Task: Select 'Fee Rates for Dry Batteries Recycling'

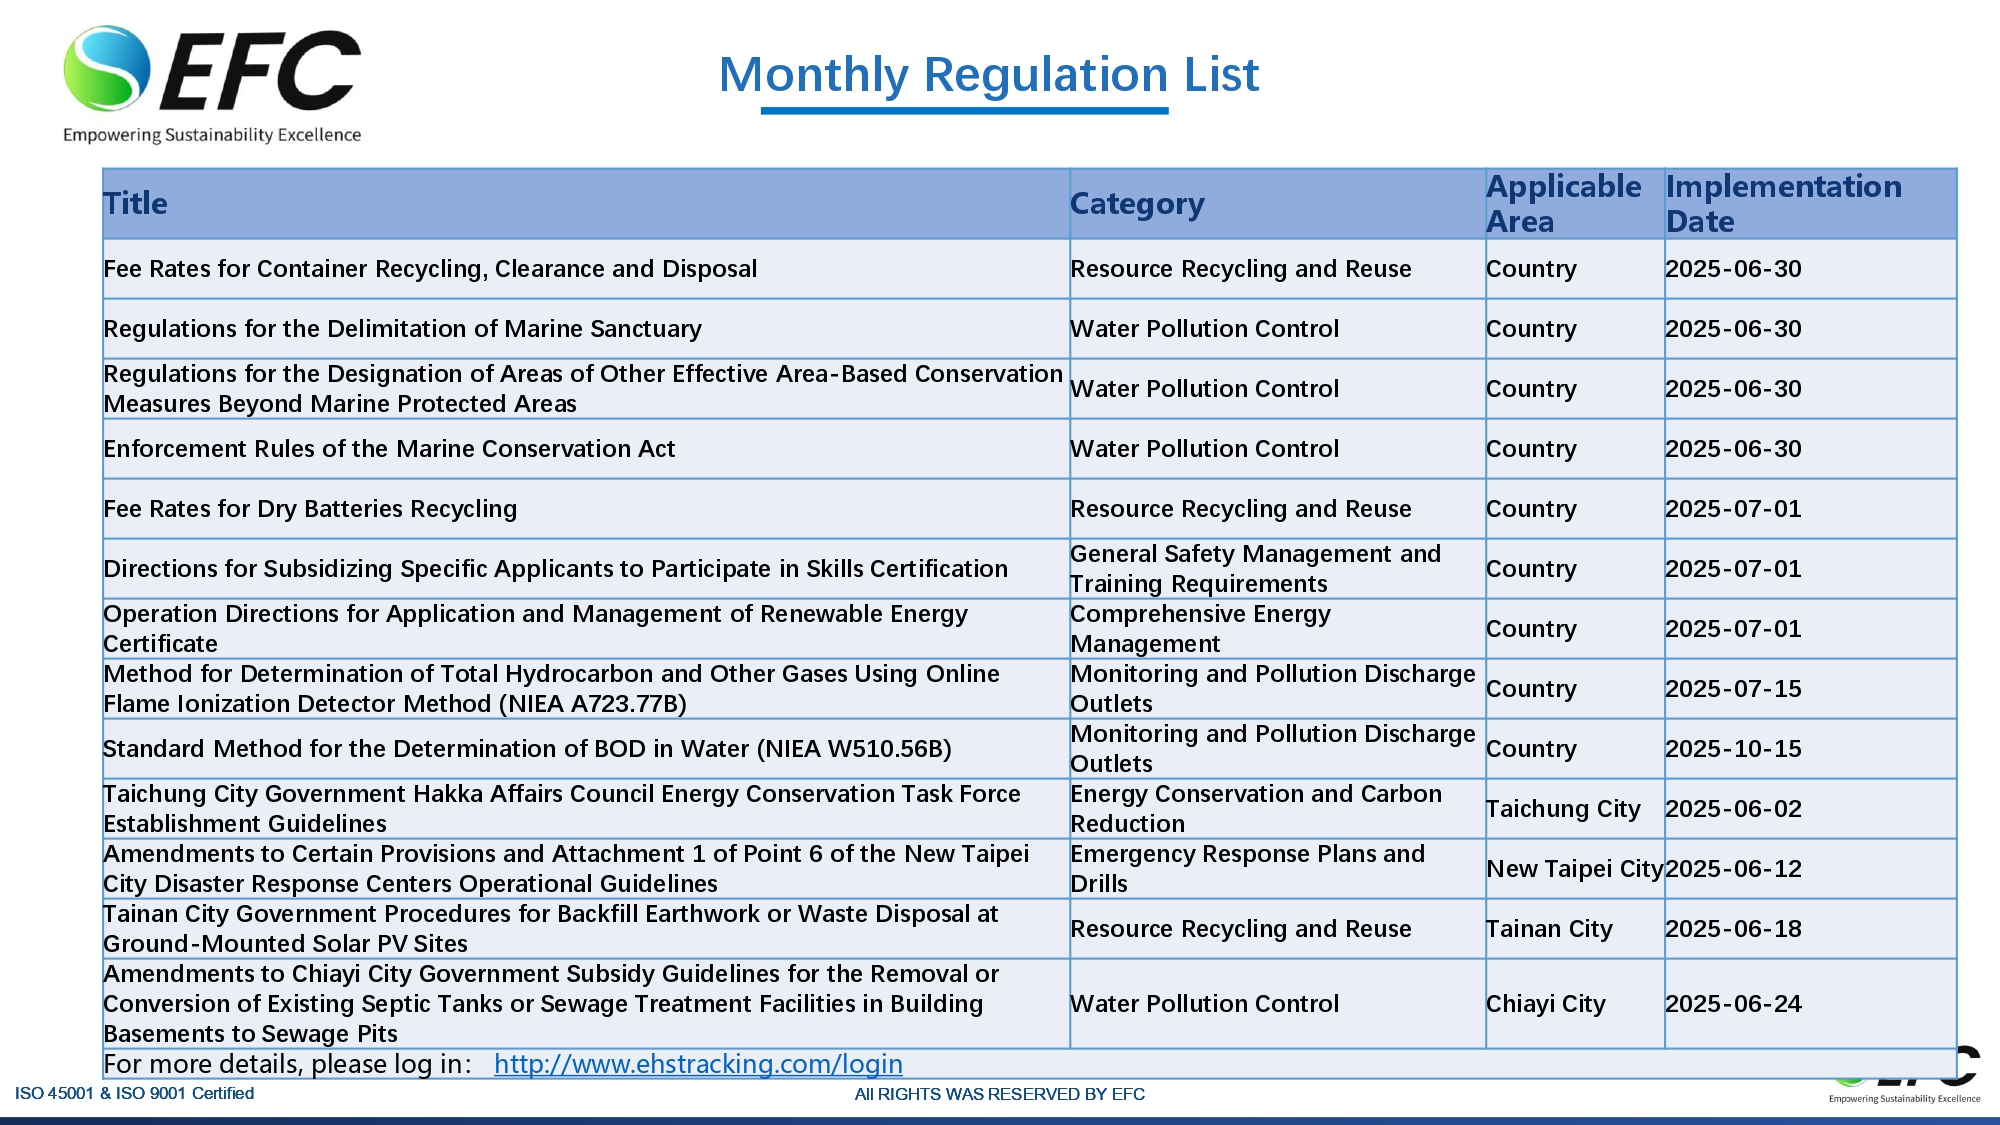Action: pos(310,509)
